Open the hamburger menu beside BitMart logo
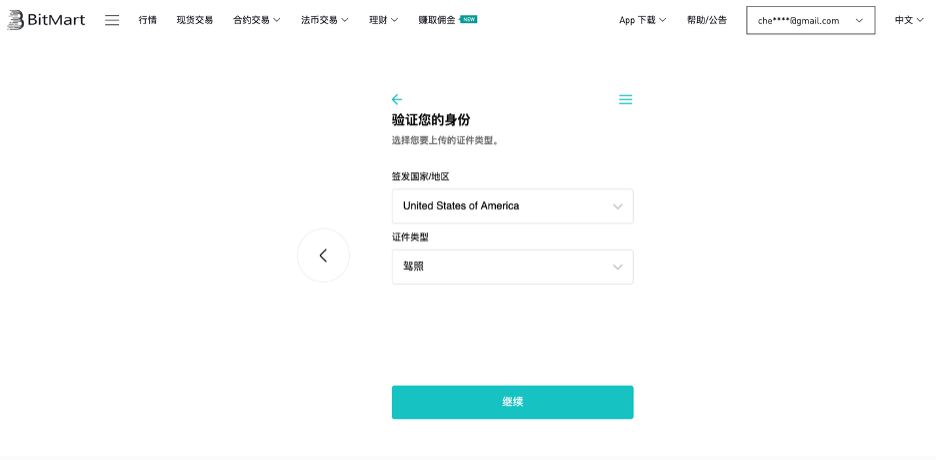Viewport: 936px width, 460px height. coord(112,20)
